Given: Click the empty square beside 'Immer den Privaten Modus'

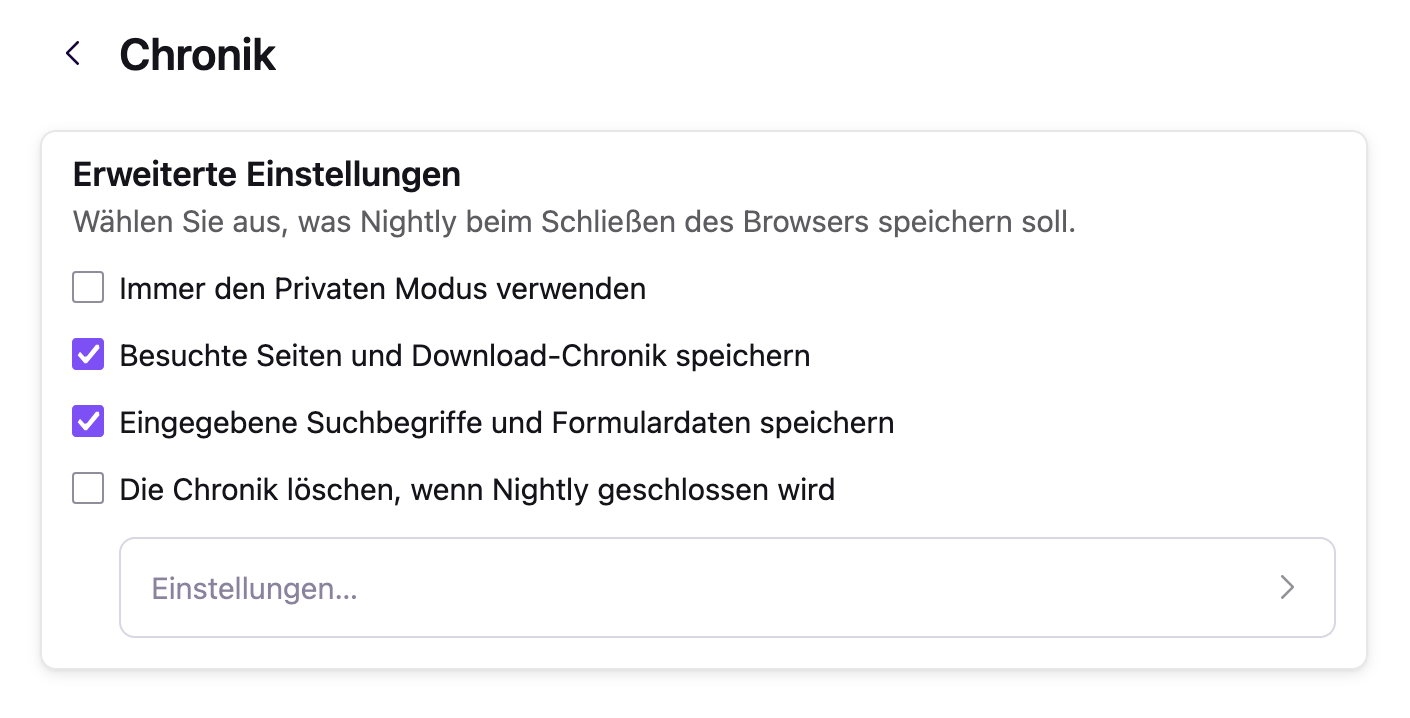Looking at the screenshot, I should click(88, 289).
